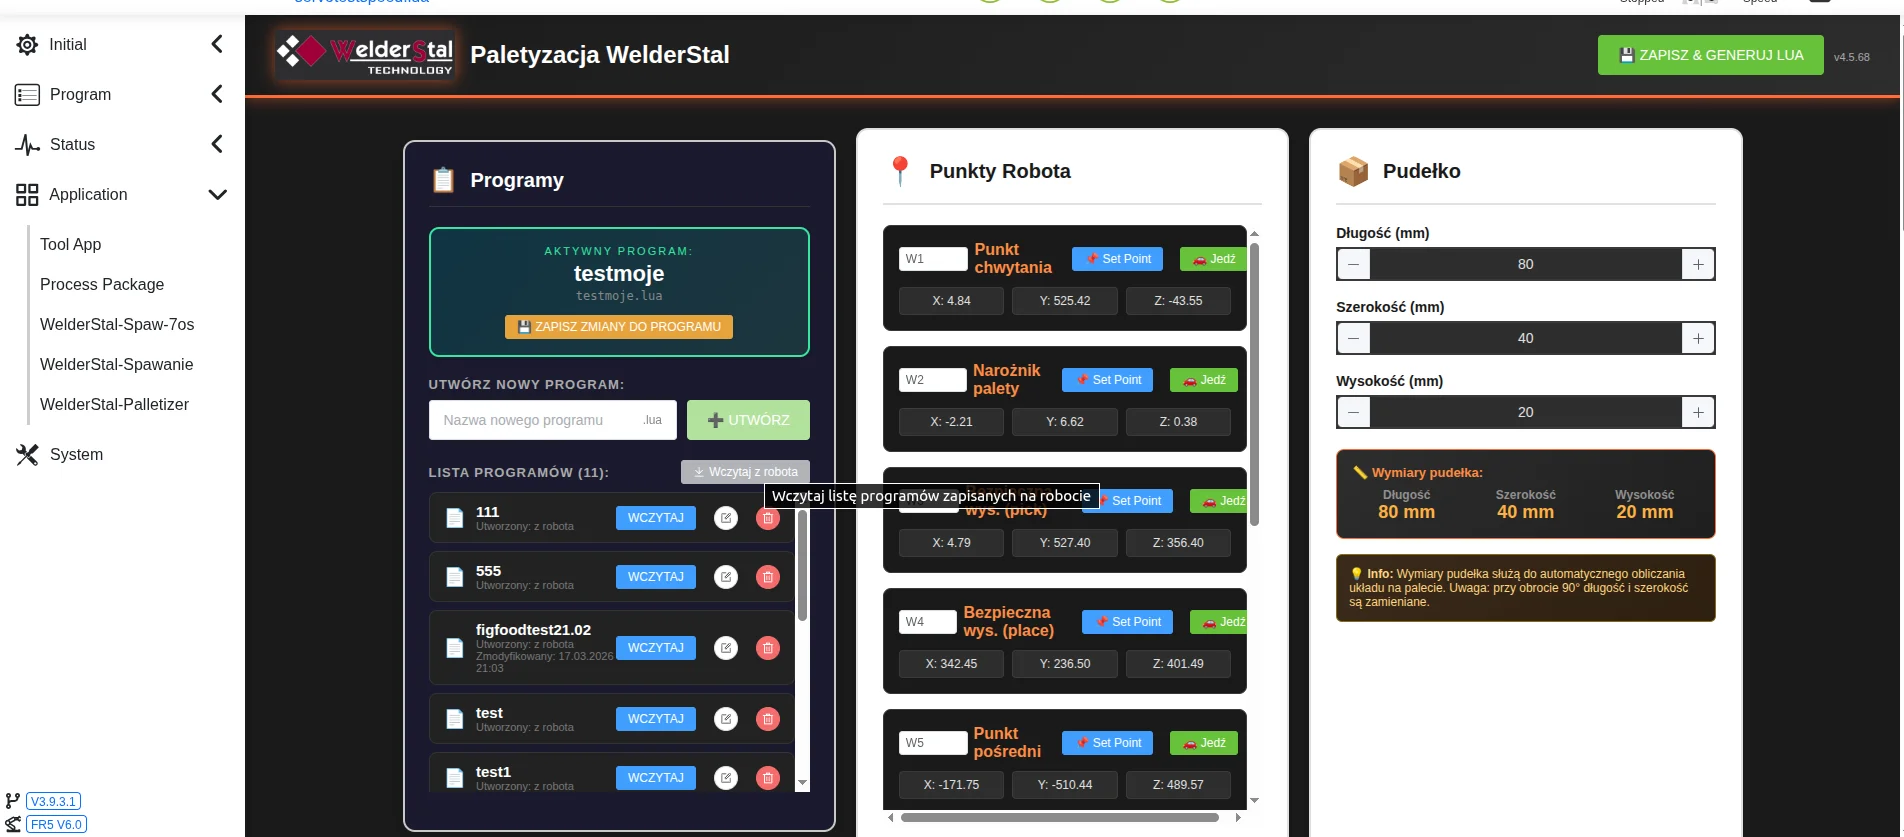Click ZAPISZ ZMIANY DO PROGRAMU button
This screenshot has height=837, width=1904.
pos(619,327)
